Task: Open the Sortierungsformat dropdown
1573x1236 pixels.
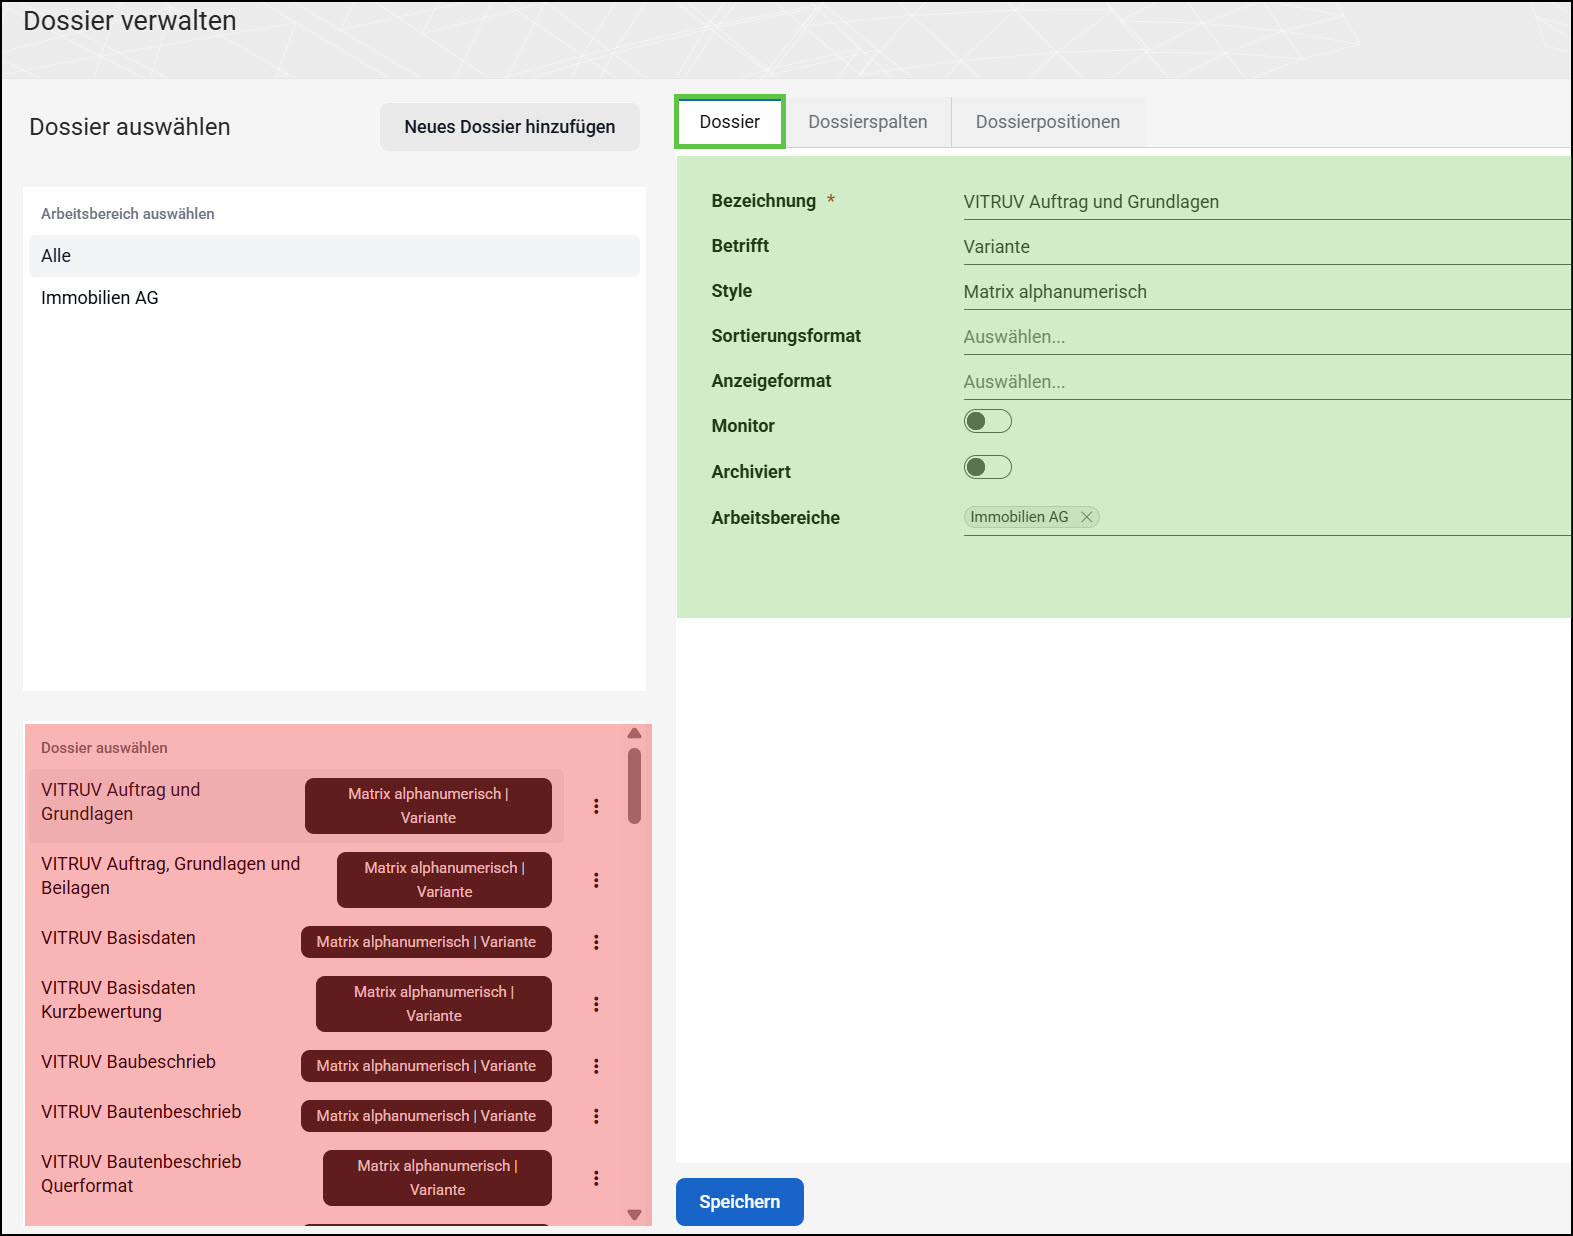Action: click(x=1266, y=337)
